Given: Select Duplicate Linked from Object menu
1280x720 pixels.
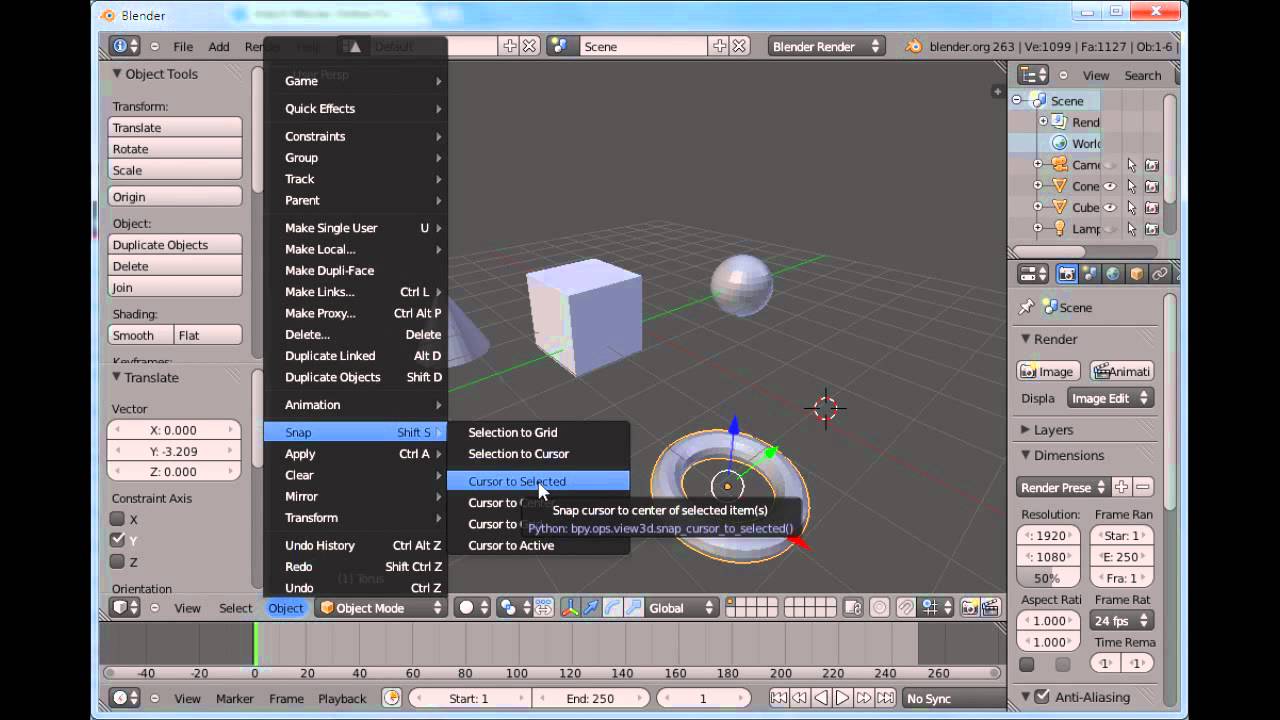Looking at the screenshot, I should pyautogui.click(x=356, y=355).
